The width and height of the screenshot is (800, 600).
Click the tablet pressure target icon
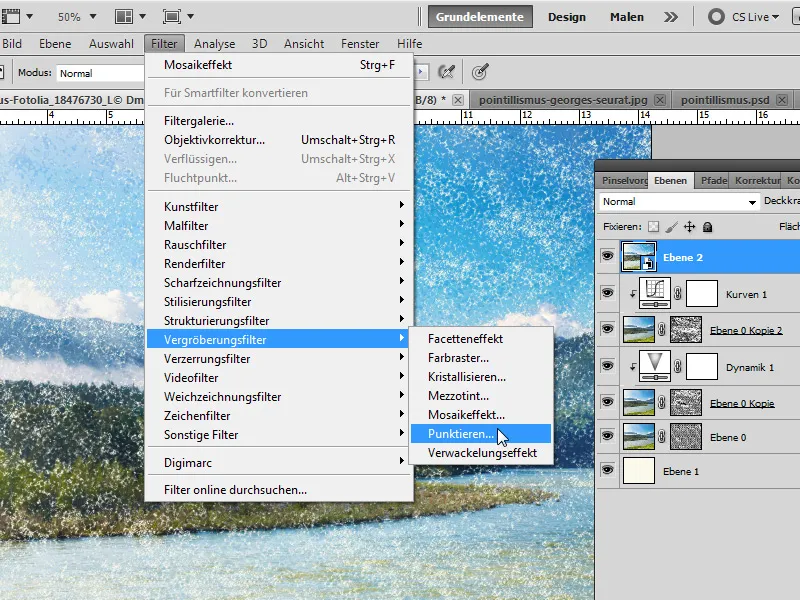480,72
